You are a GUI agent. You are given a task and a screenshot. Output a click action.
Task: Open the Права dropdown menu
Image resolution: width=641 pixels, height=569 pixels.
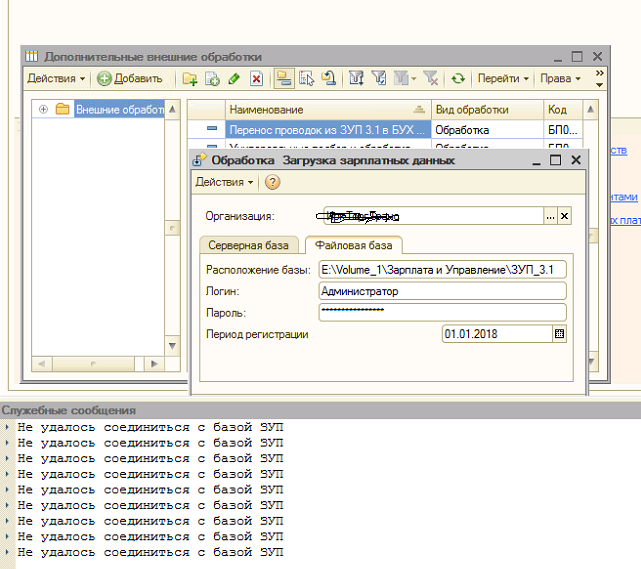click(560, 78)
